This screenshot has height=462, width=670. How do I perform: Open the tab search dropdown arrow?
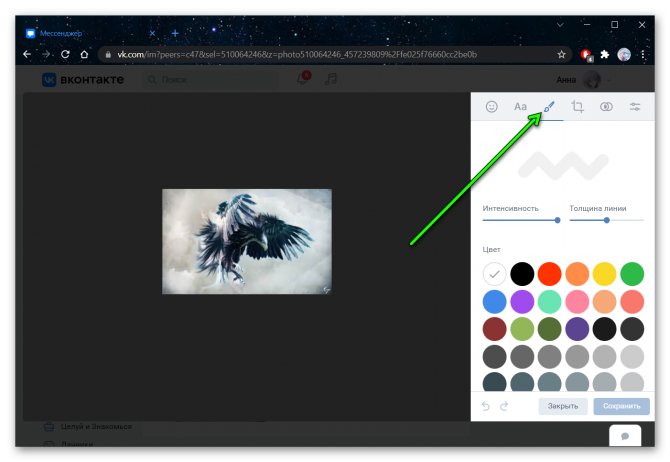pos(560,25)
